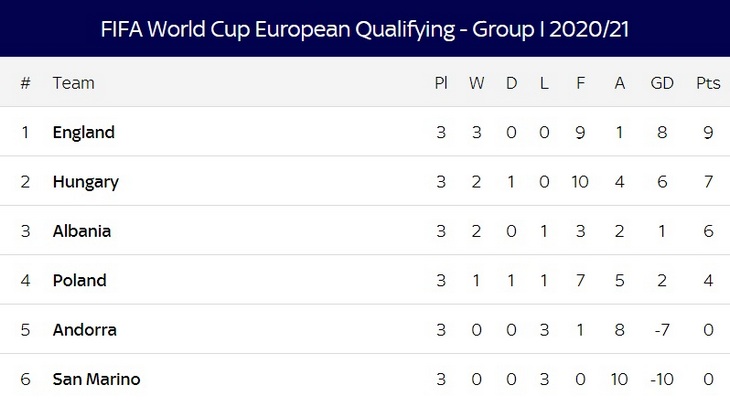Click the Poland team name
This screenshot has height=407, width=730.
(80, 280)
